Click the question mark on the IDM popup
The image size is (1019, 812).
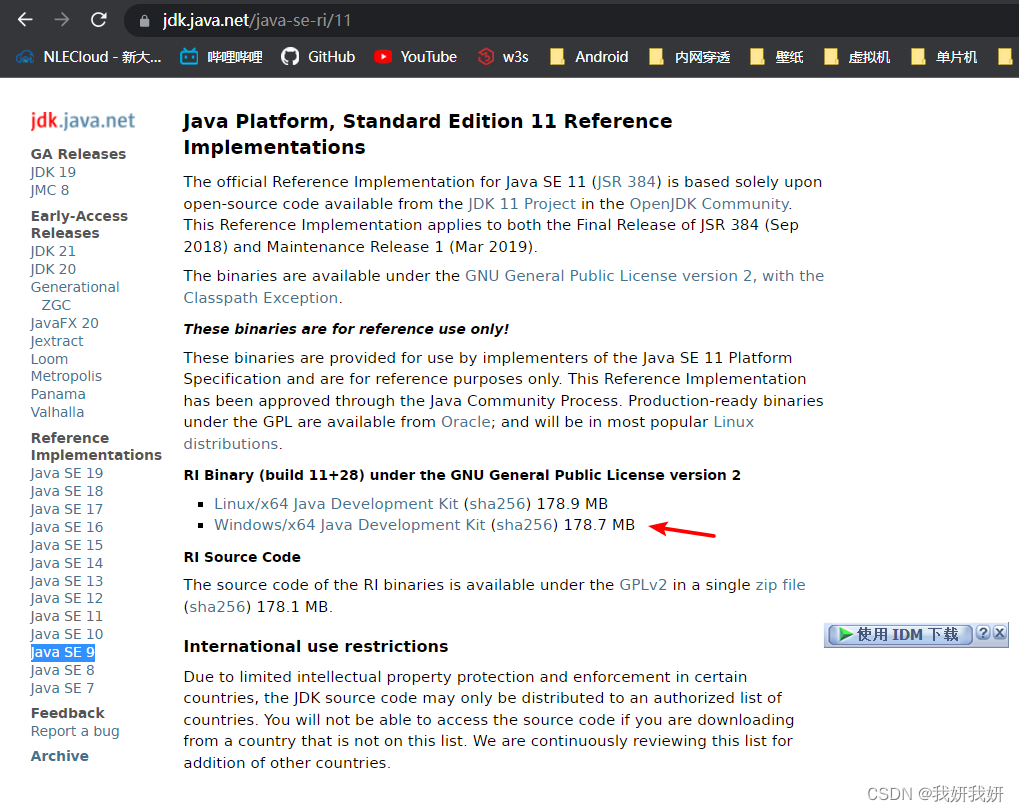point(984,634)
